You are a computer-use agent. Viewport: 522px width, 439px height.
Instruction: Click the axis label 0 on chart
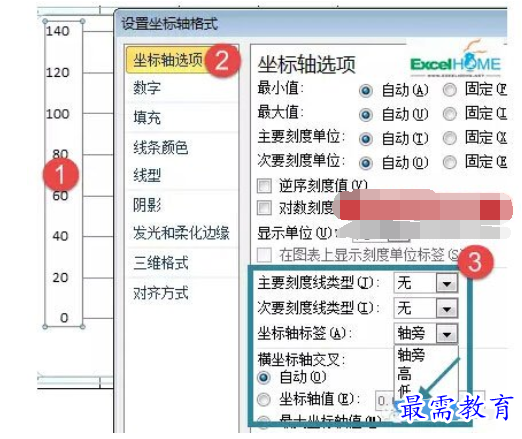64,318
